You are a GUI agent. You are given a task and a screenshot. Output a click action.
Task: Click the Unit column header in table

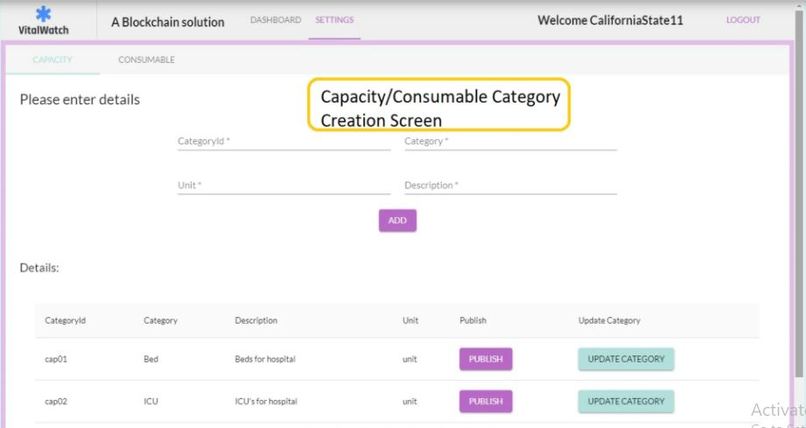(x=410, y=321)
